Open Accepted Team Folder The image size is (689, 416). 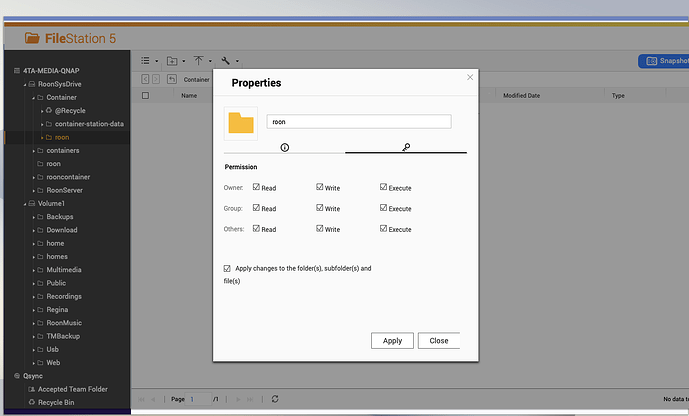point(73,389)
